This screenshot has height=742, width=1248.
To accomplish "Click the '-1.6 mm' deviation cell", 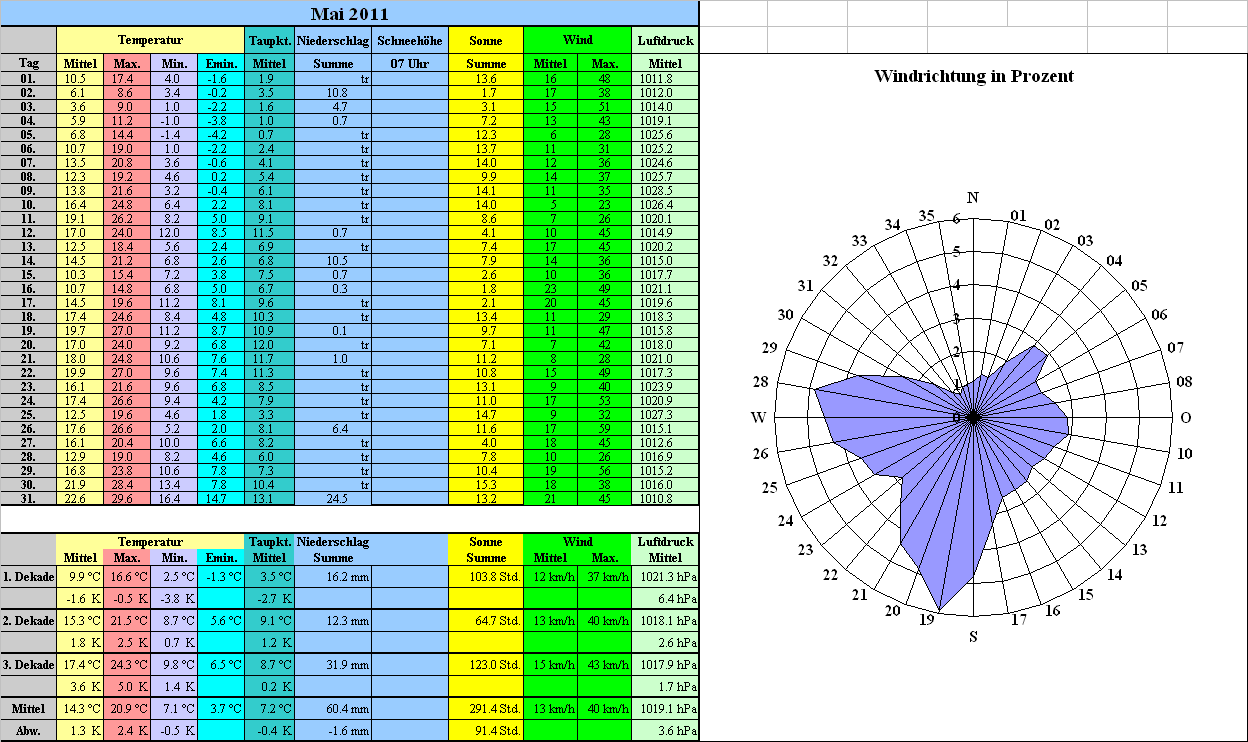I will pos(333,730).
